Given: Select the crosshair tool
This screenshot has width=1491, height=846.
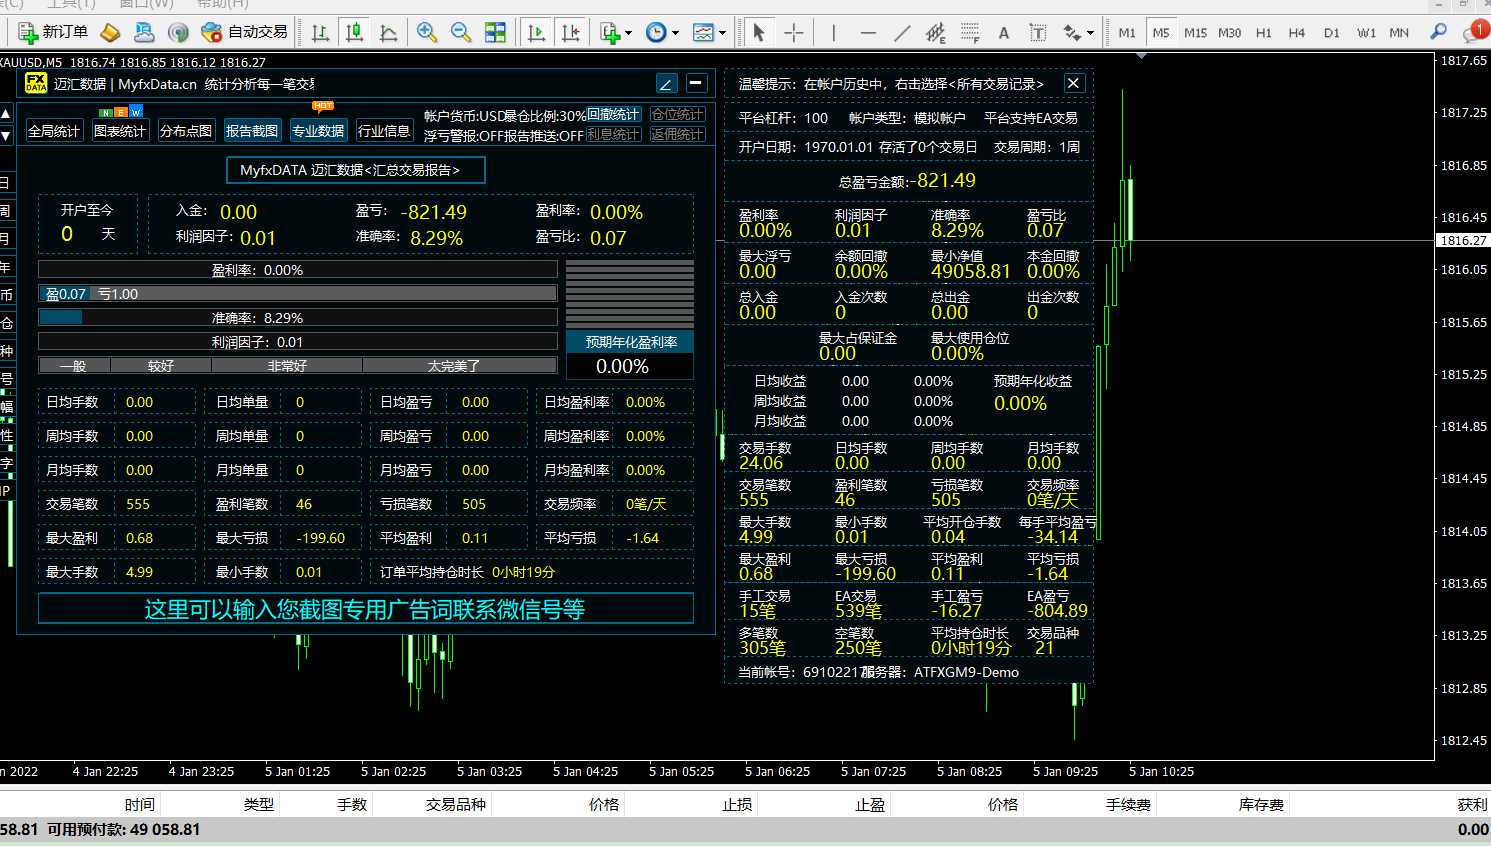Looking at the screenshot, I should click(793, 33).
